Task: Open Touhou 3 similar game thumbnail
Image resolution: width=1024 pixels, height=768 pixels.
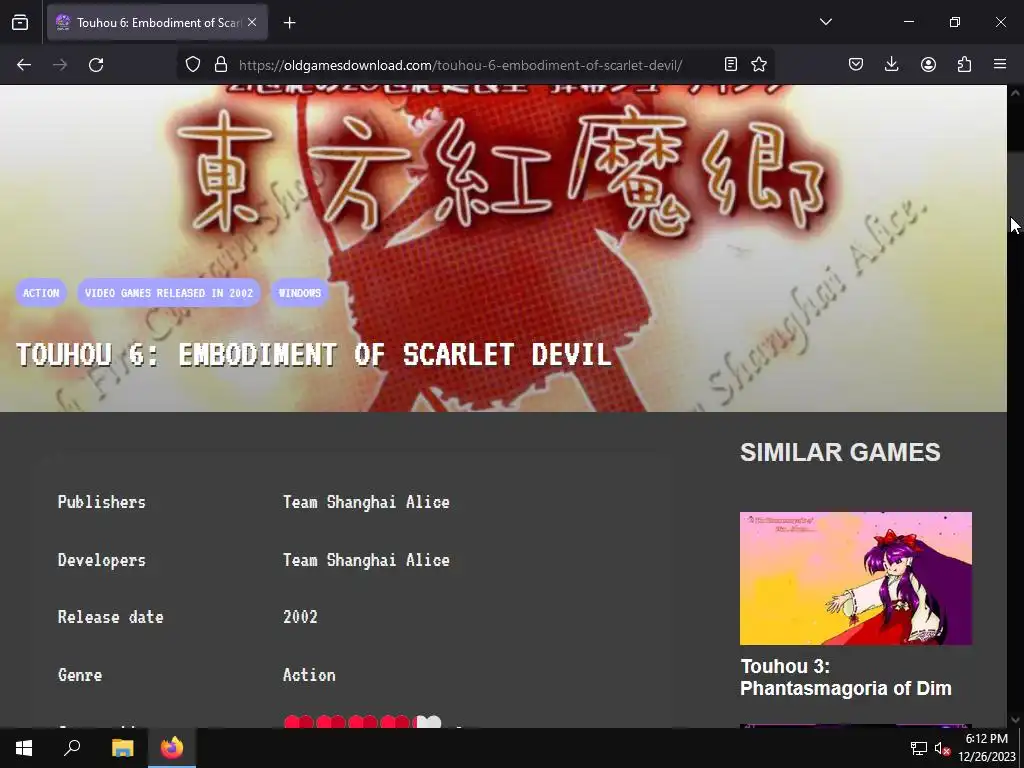Action: 856,579
